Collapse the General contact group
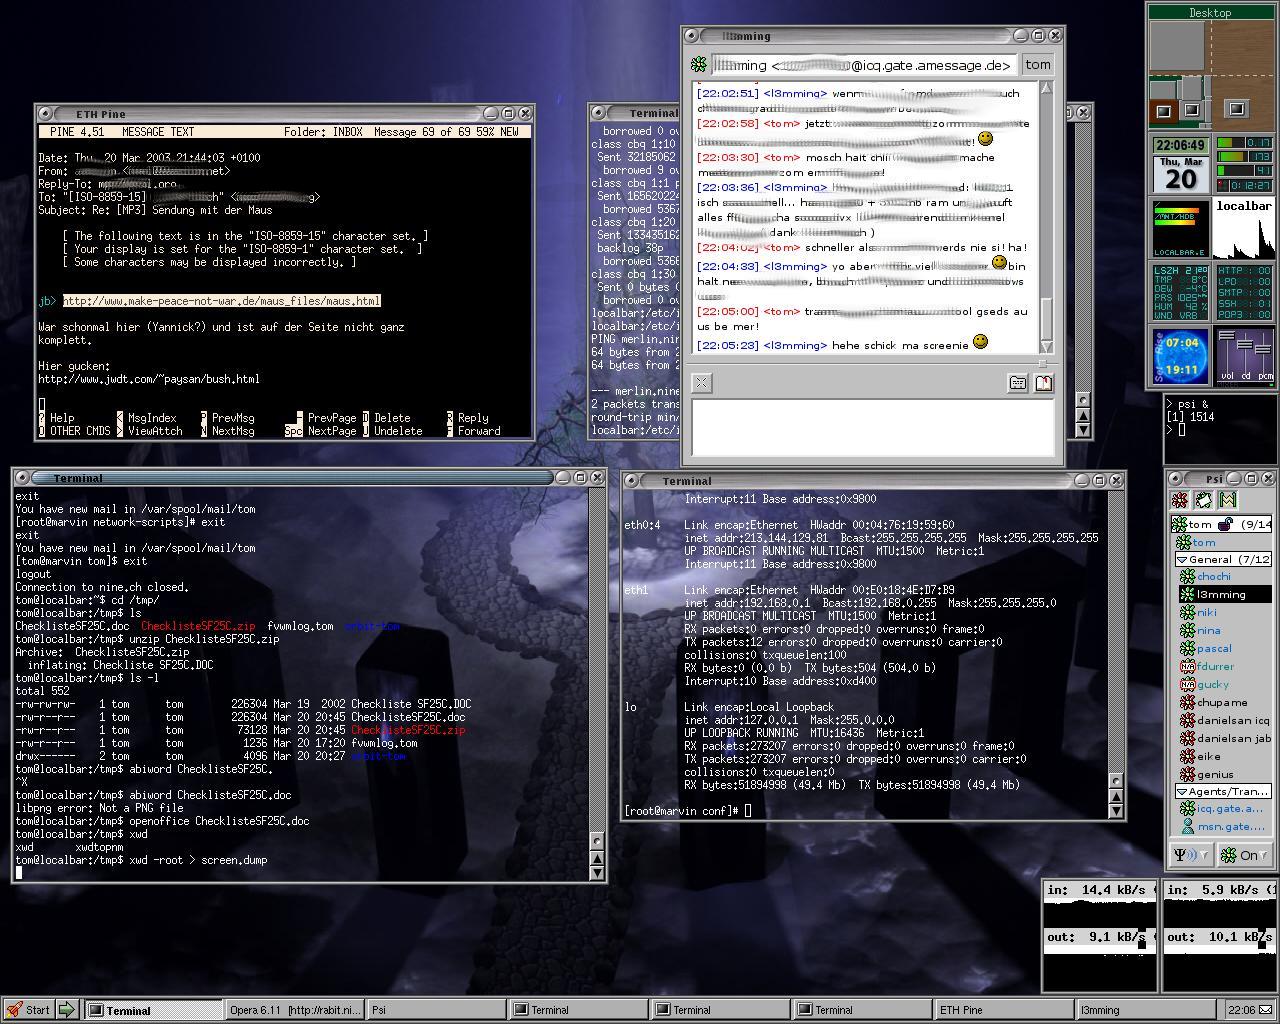 pos(1182,560)
